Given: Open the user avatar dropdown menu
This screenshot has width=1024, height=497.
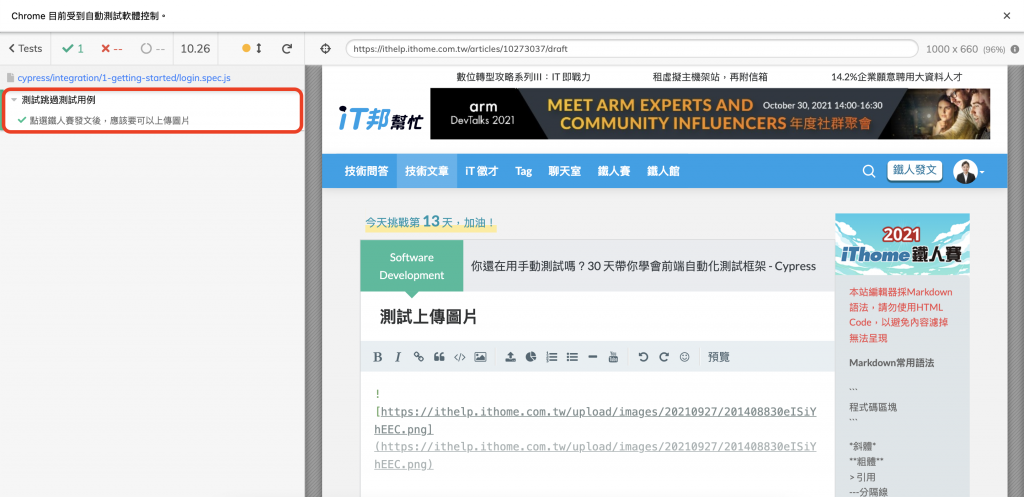Looking at the screenshot, I should point(968,171).
